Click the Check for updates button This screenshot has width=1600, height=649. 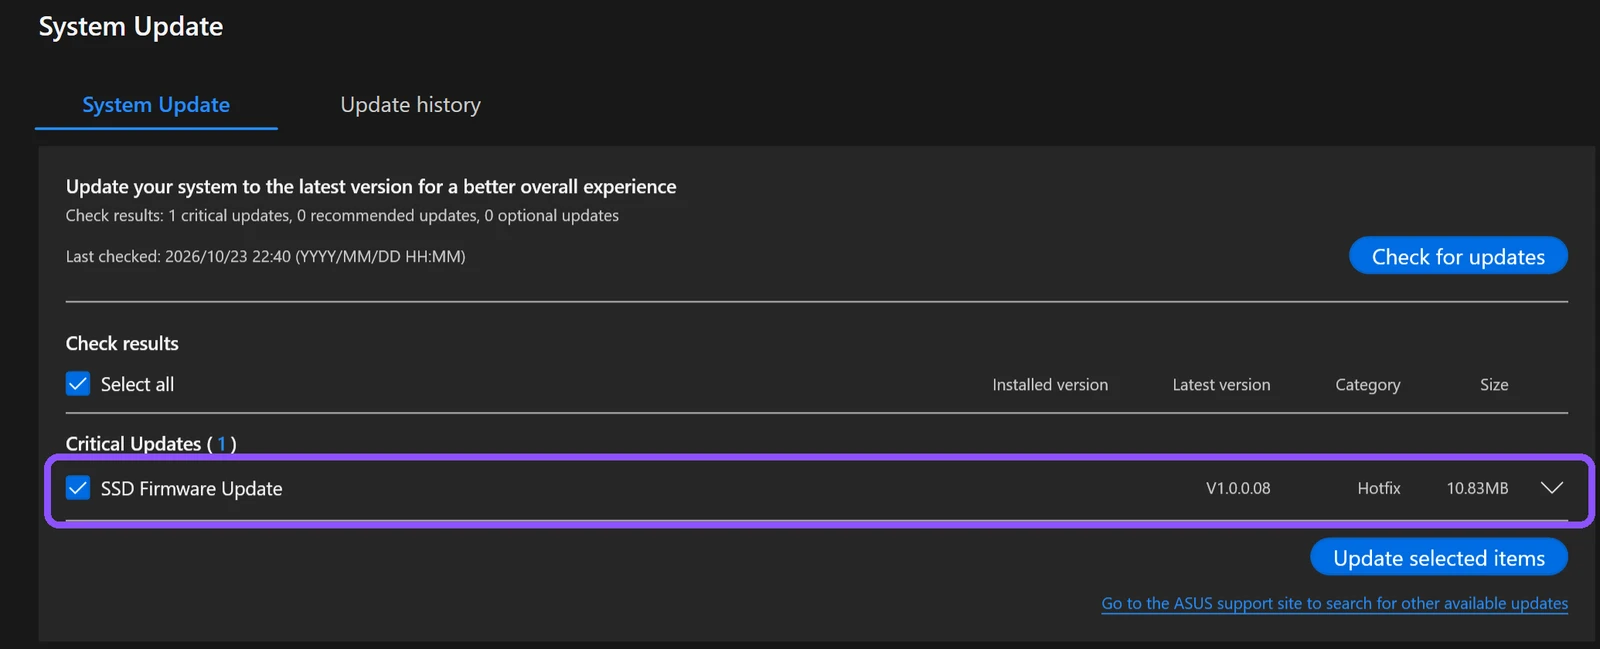point(1458,256)
